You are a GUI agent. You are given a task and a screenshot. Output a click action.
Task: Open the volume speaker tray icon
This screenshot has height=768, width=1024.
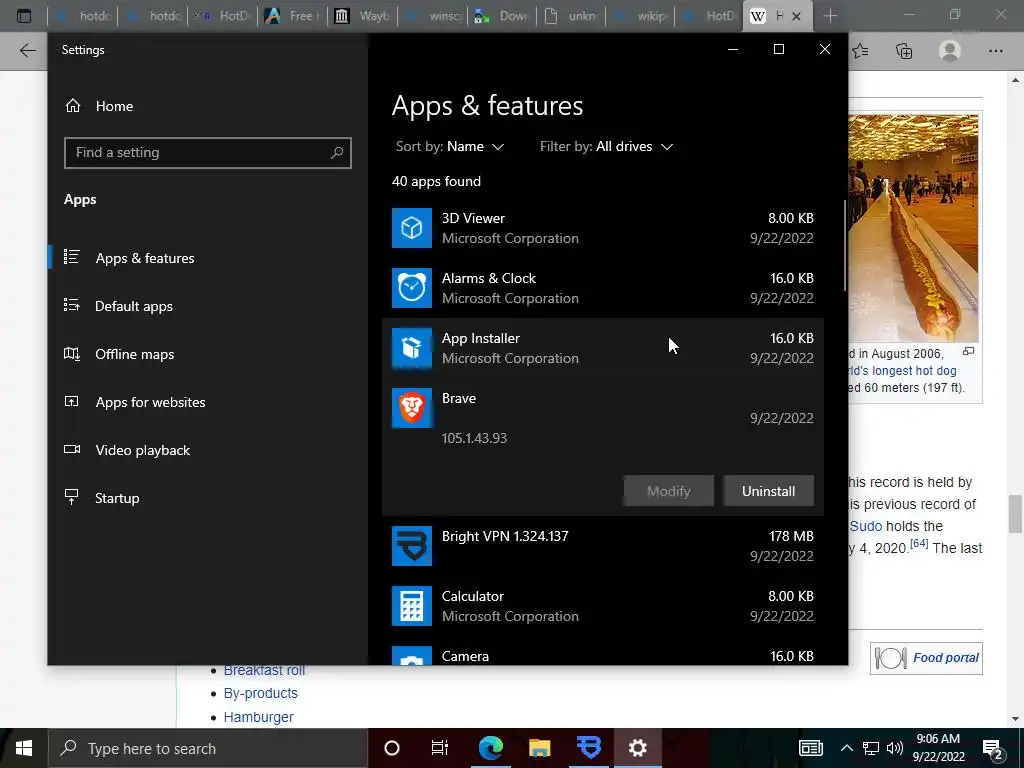click(895, 748)
